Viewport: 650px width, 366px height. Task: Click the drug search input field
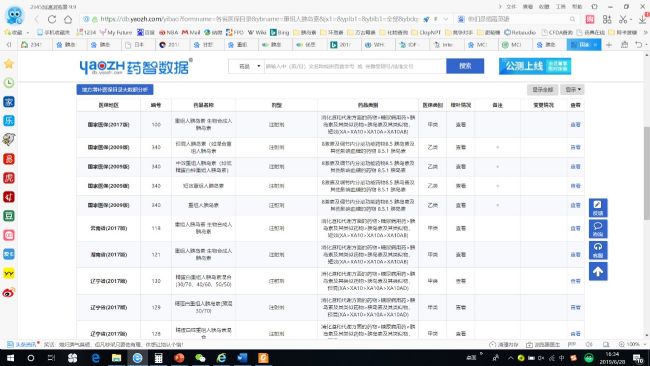[x=355, y=66]
